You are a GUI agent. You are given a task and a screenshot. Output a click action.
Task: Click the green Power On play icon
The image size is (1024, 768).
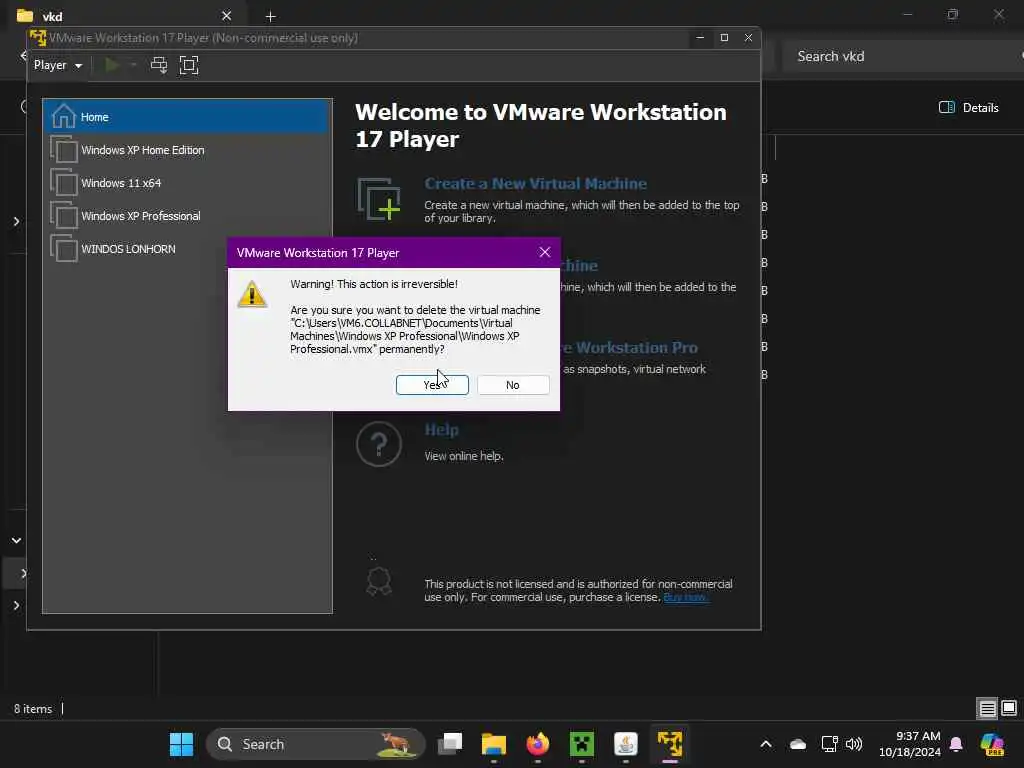[112, 65]
